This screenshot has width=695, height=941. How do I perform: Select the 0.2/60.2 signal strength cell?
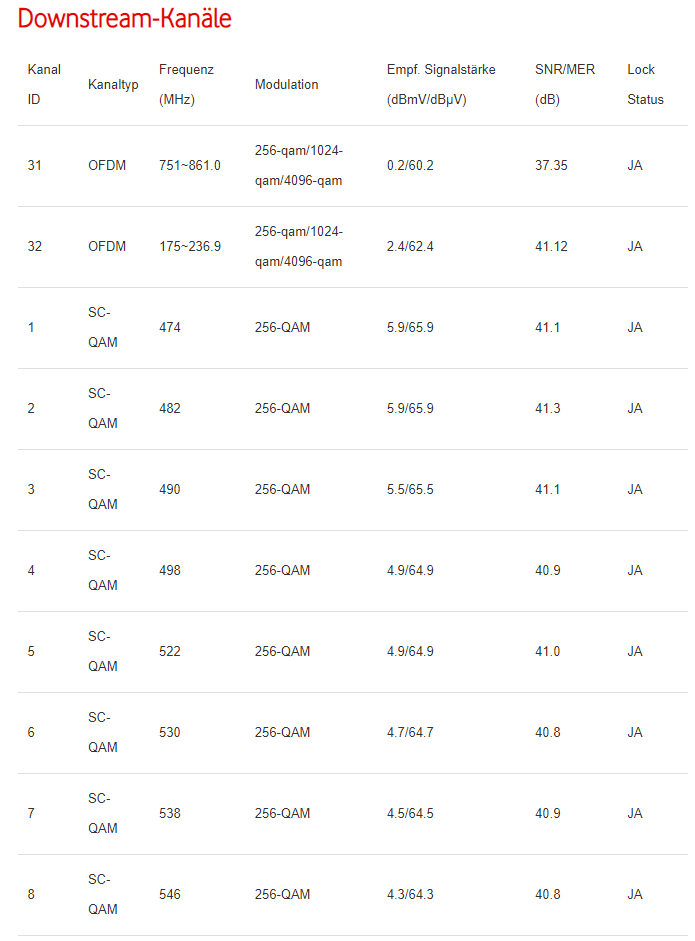coord(410,166)
